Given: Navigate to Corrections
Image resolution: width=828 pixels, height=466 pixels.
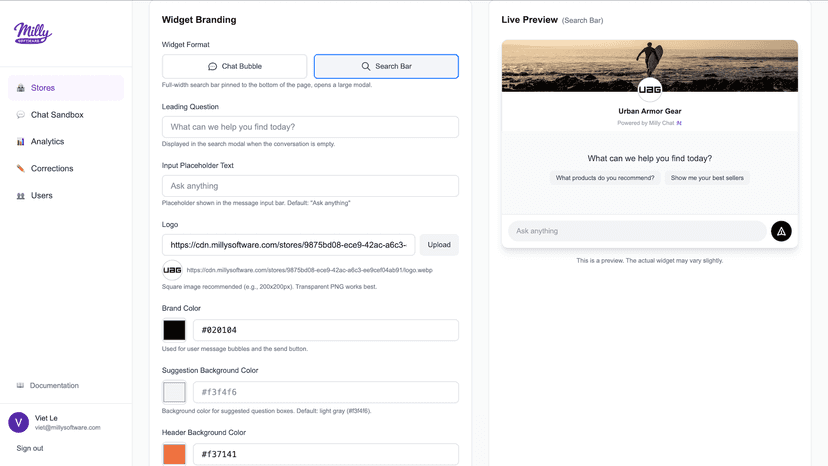Looking at the screenshot, I should pos(66,169).
